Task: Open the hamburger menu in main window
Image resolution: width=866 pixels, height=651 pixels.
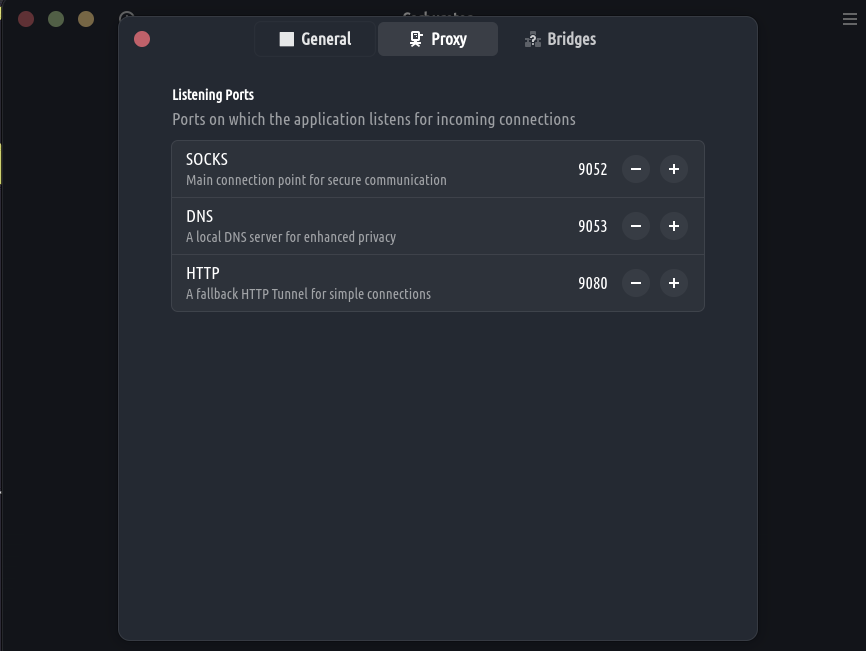Action: [x=850, y=19]
